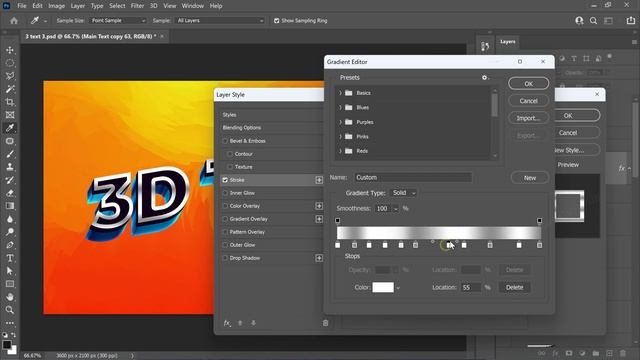Screen dimensions: 640x360
Task: Click the Home icon in options bar
Action: 14,20
